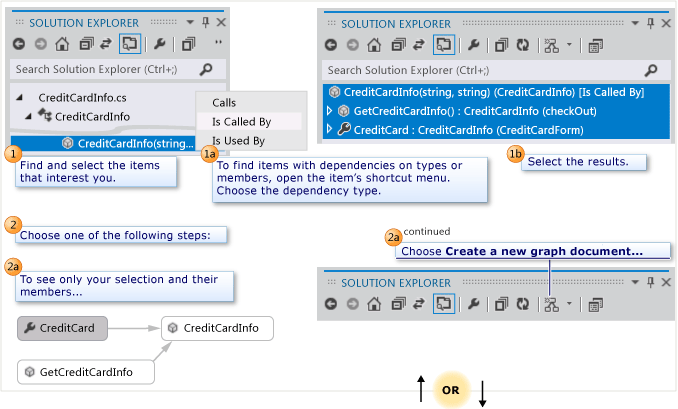Toggle highlighted toolbar icon in Is Called By results panel

tap(444, 45)
